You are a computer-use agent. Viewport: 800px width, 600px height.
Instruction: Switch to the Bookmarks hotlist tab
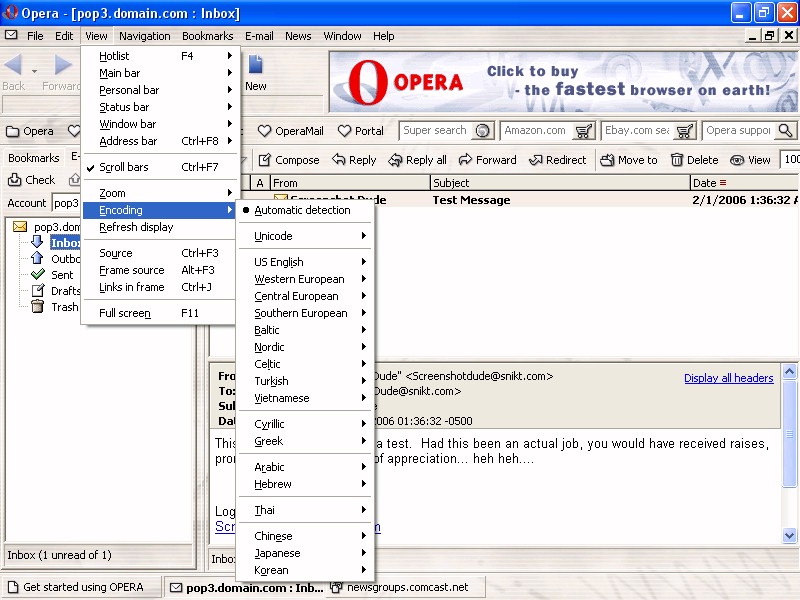[x=34, y=158]
